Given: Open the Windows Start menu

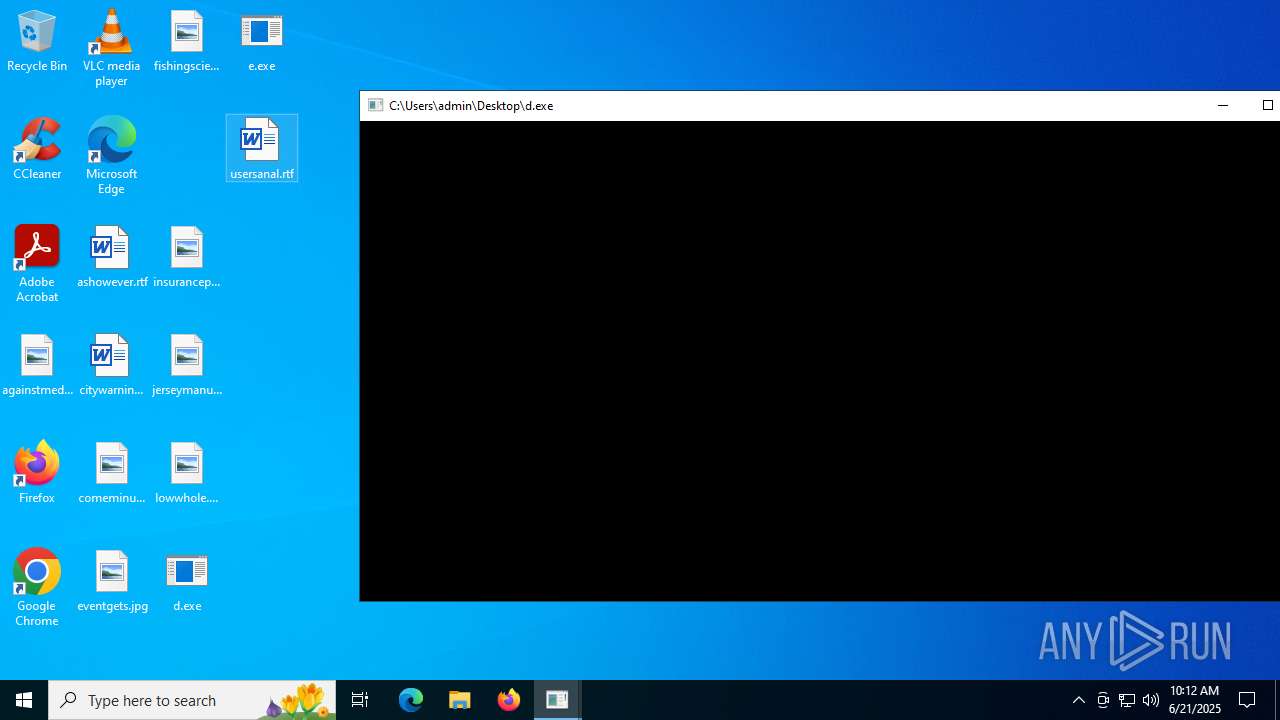Looking at the screenshot, I should tap(24, 700).
